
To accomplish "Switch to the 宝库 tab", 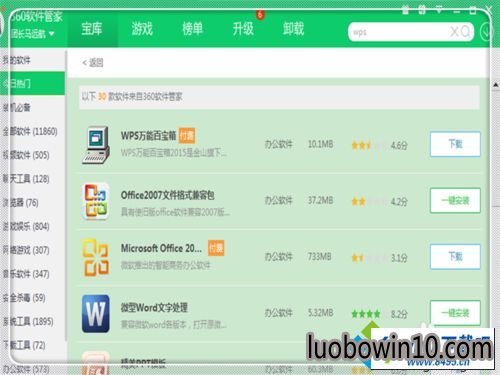I will point(92,29).
